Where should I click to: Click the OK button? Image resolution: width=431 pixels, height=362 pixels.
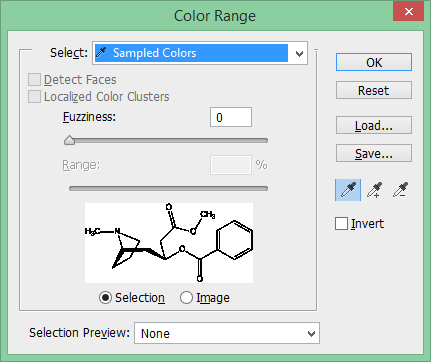point(374,62)
